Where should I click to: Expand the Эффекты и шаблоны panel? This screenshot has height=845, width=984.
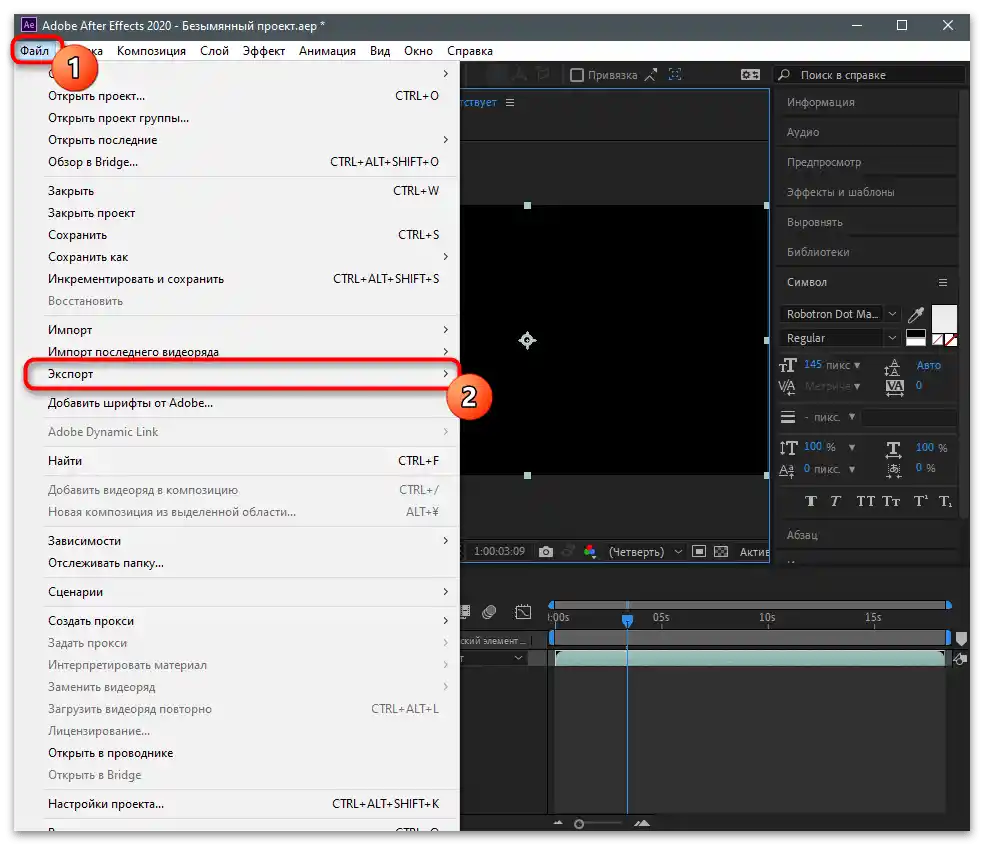click(x=840, y=192)
